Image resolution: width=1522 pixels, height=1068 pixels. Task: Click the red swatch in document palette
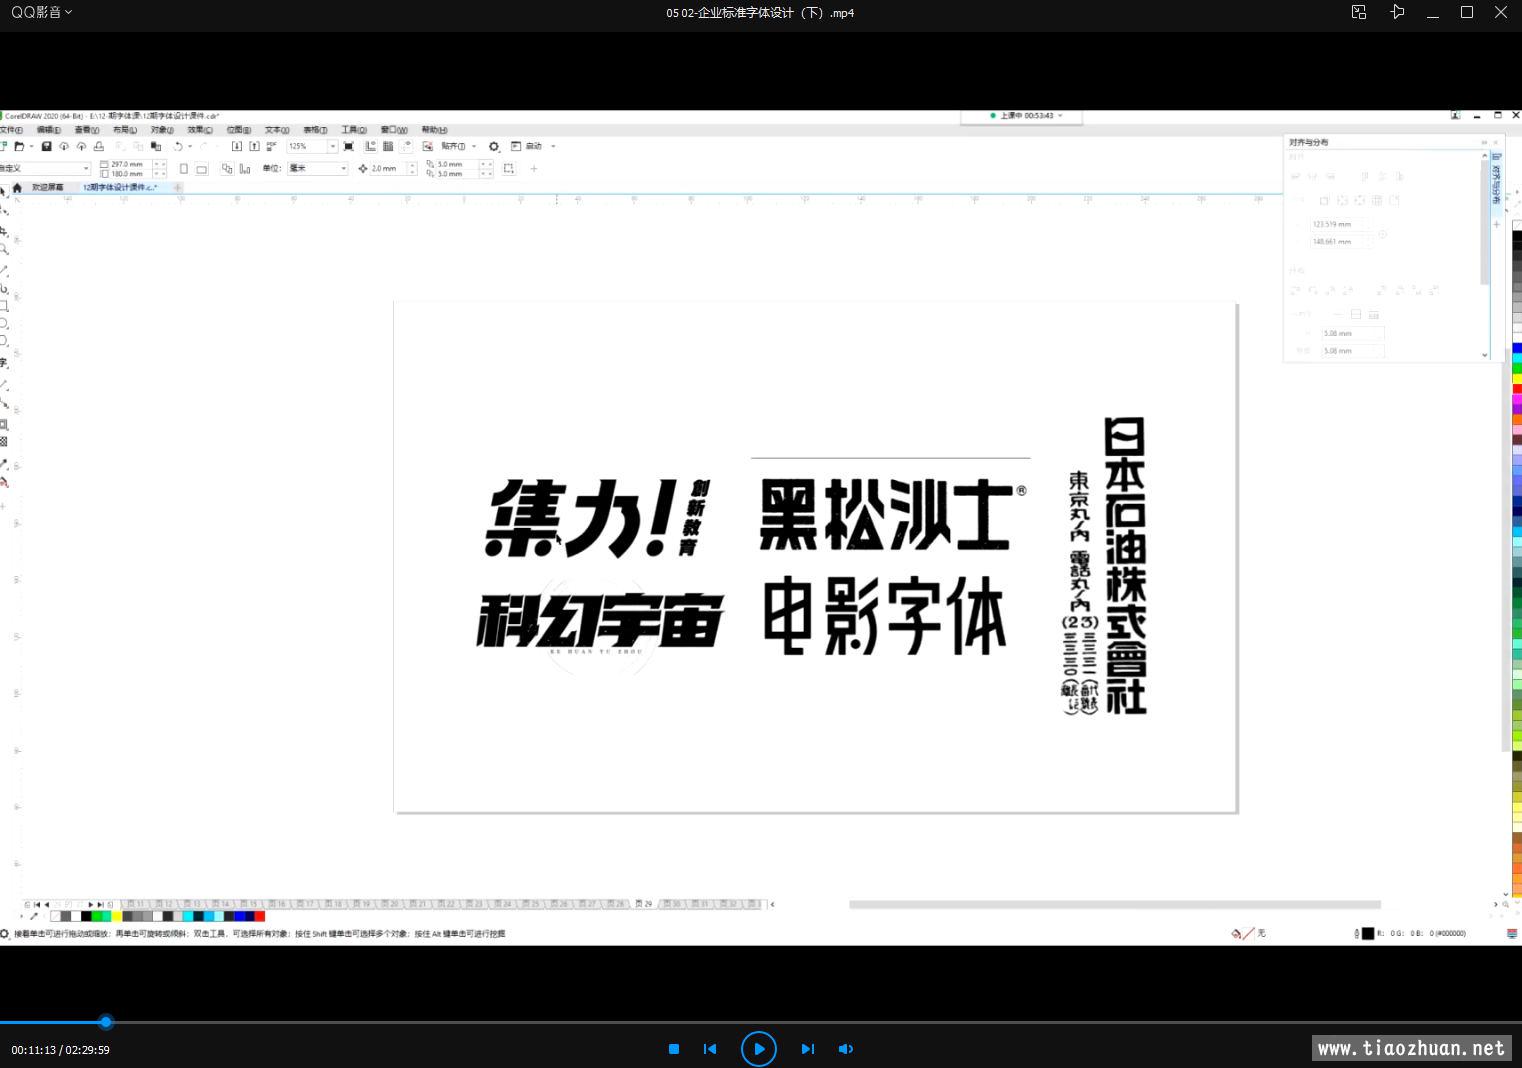(x=260, y=916)
